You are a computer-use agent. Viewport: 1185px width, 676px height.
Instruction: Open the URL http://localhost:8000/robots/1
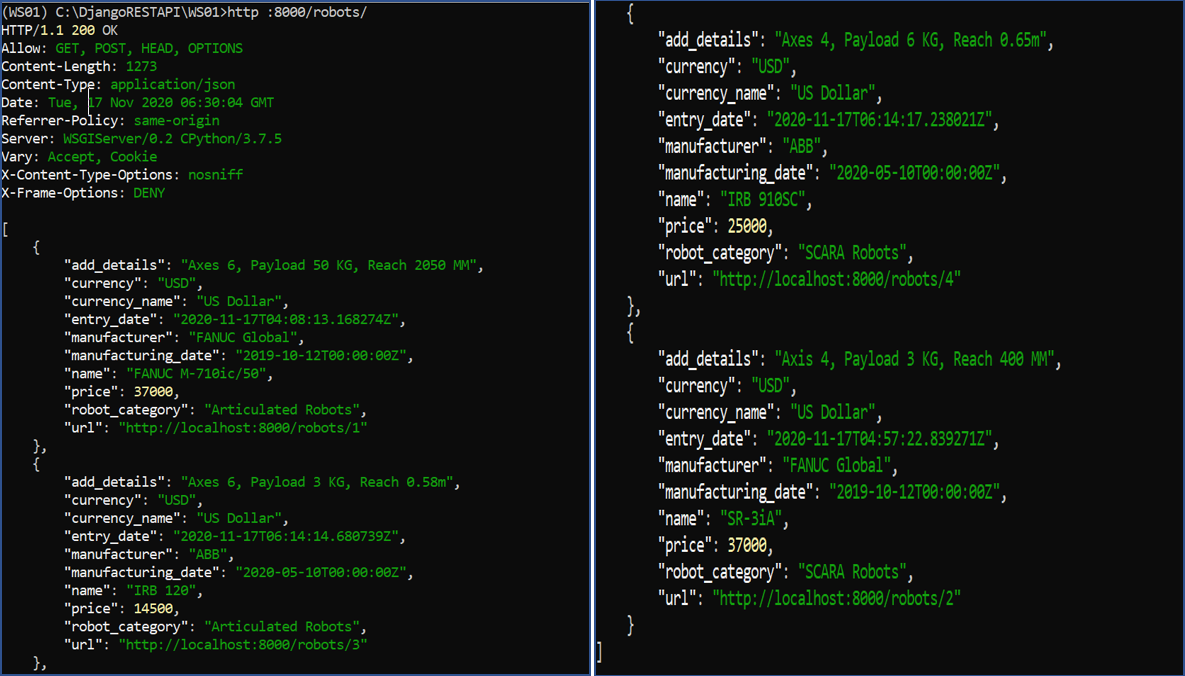(243, 428)
